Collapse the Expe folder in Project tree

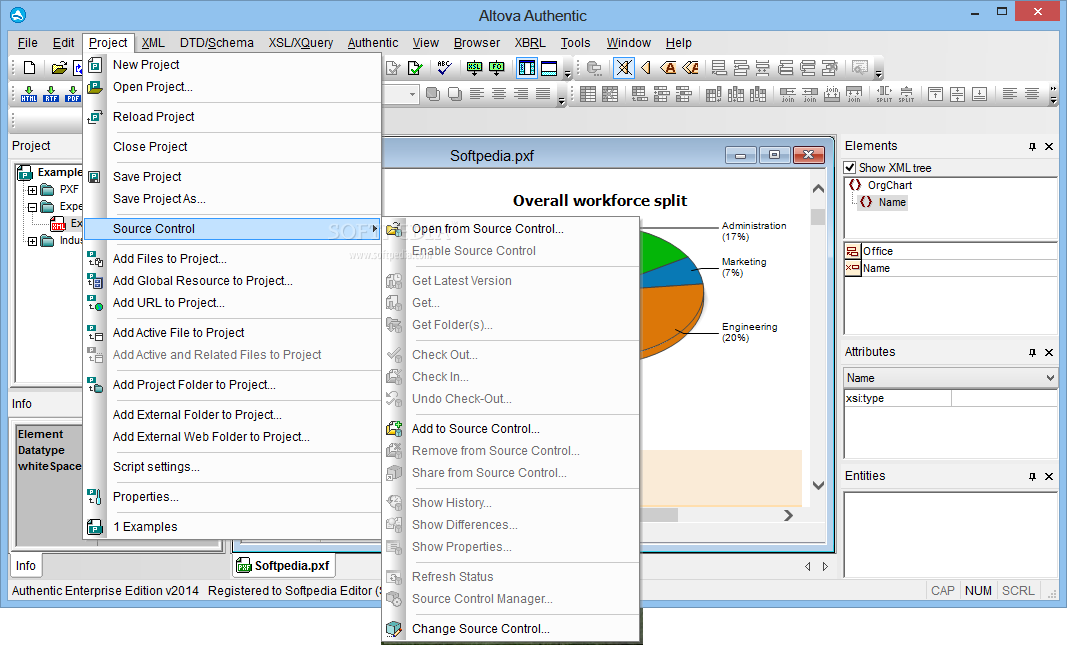coord(32,207)
